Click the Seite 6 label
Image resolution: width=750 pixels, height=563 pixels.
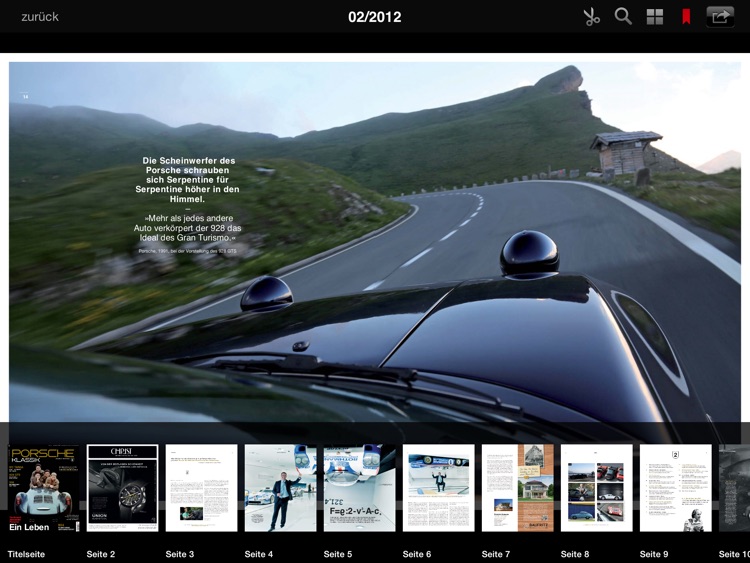pyautogui.click(x=417, y=554)
